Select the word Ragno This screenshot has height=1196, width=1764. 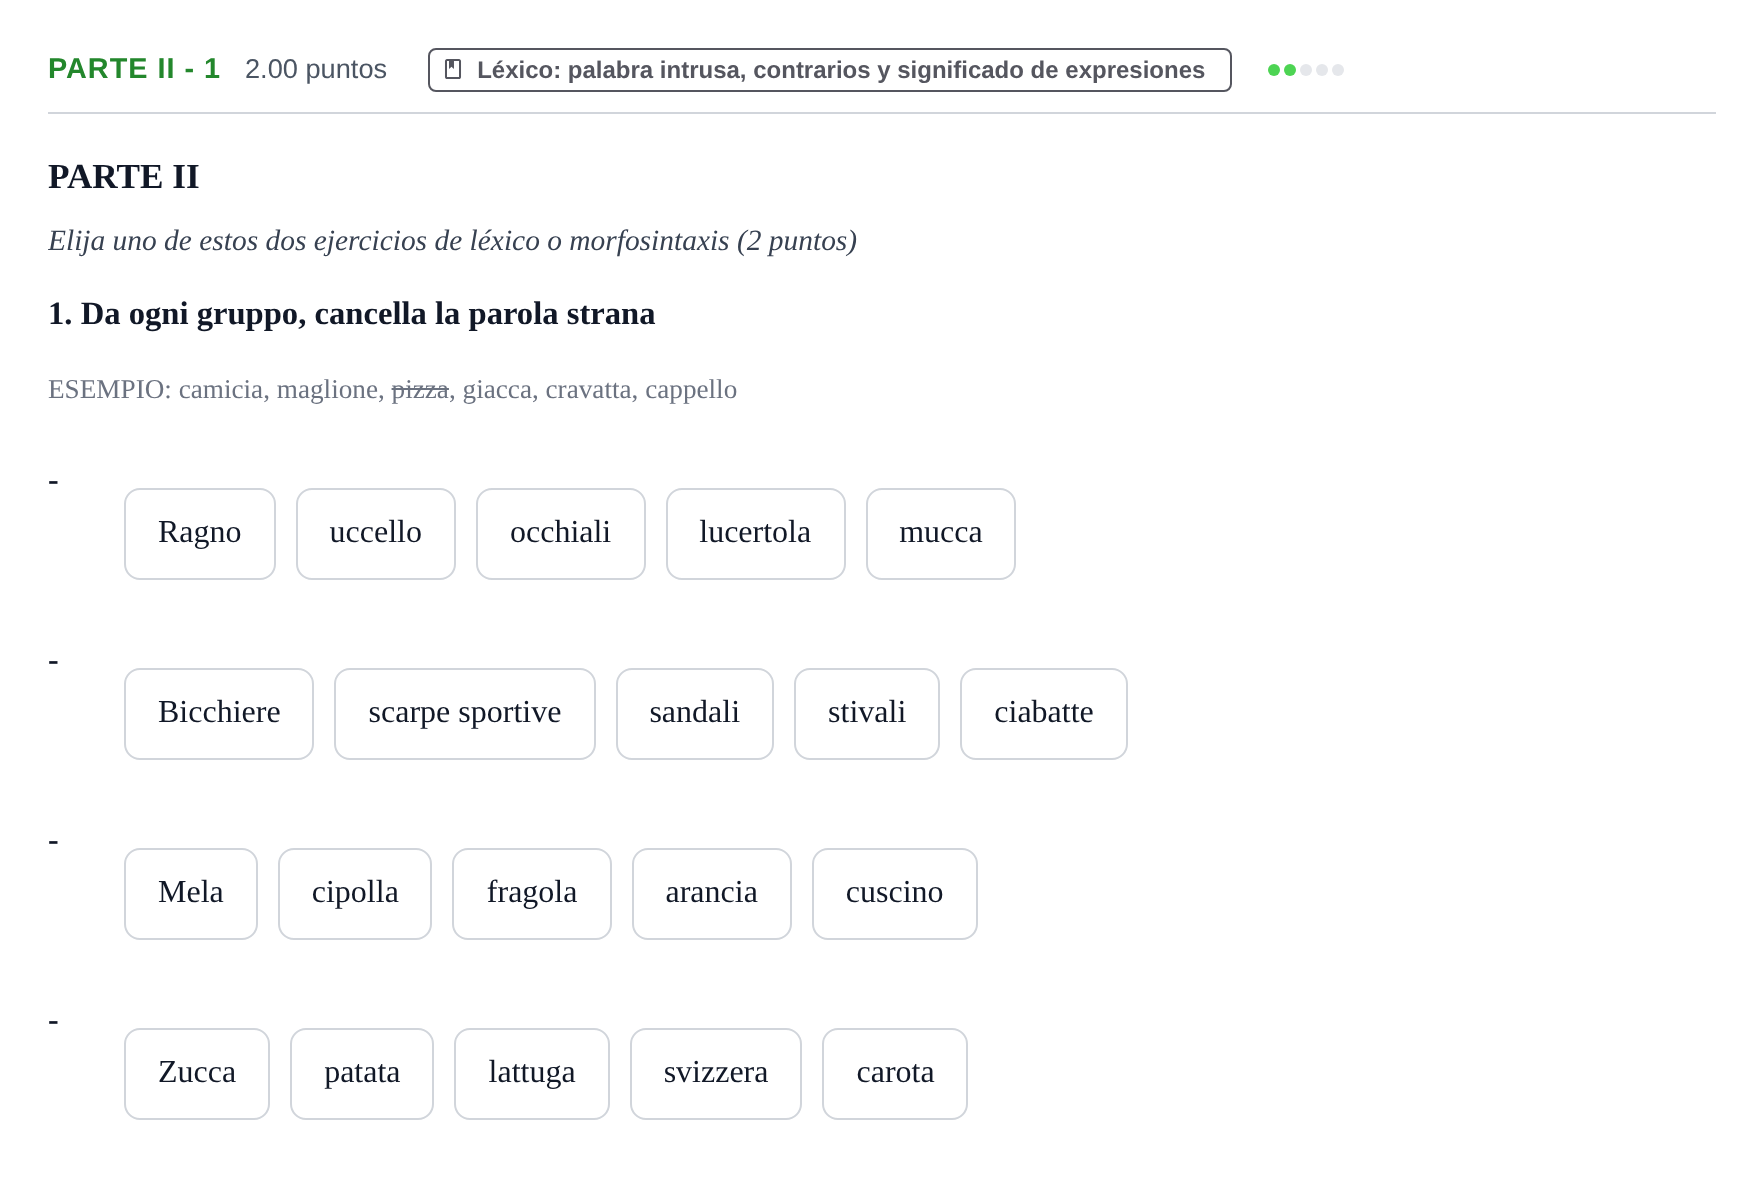[200, 534]
